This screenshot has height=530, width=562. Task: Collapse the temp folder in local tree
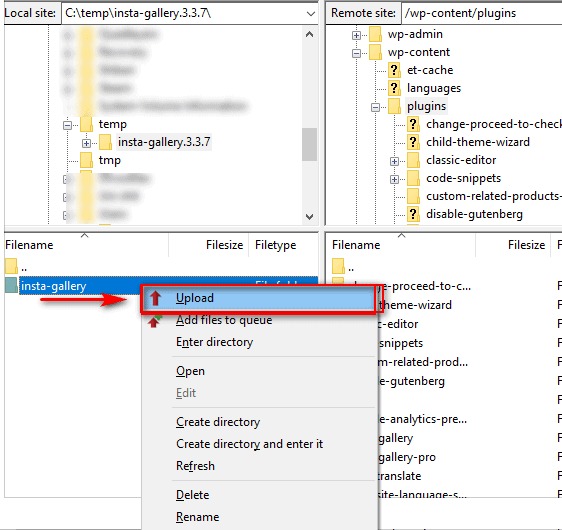(x=67, y=125)
